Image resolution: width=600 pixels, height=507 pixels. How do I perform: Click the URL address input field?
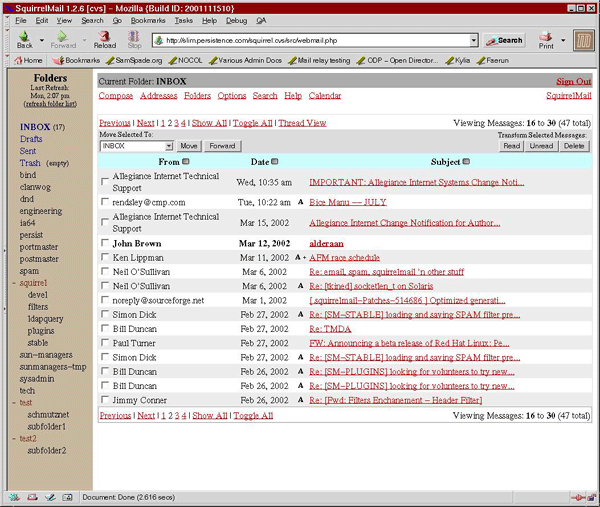click(316, 40)
